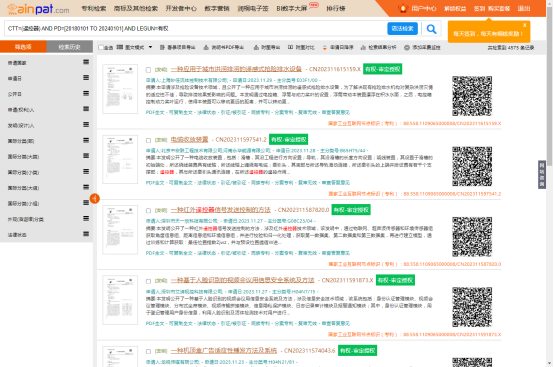The image size is (554, 367).
Task: Export specification PDF from the toolbar
Action: click(x=224, y=47)
